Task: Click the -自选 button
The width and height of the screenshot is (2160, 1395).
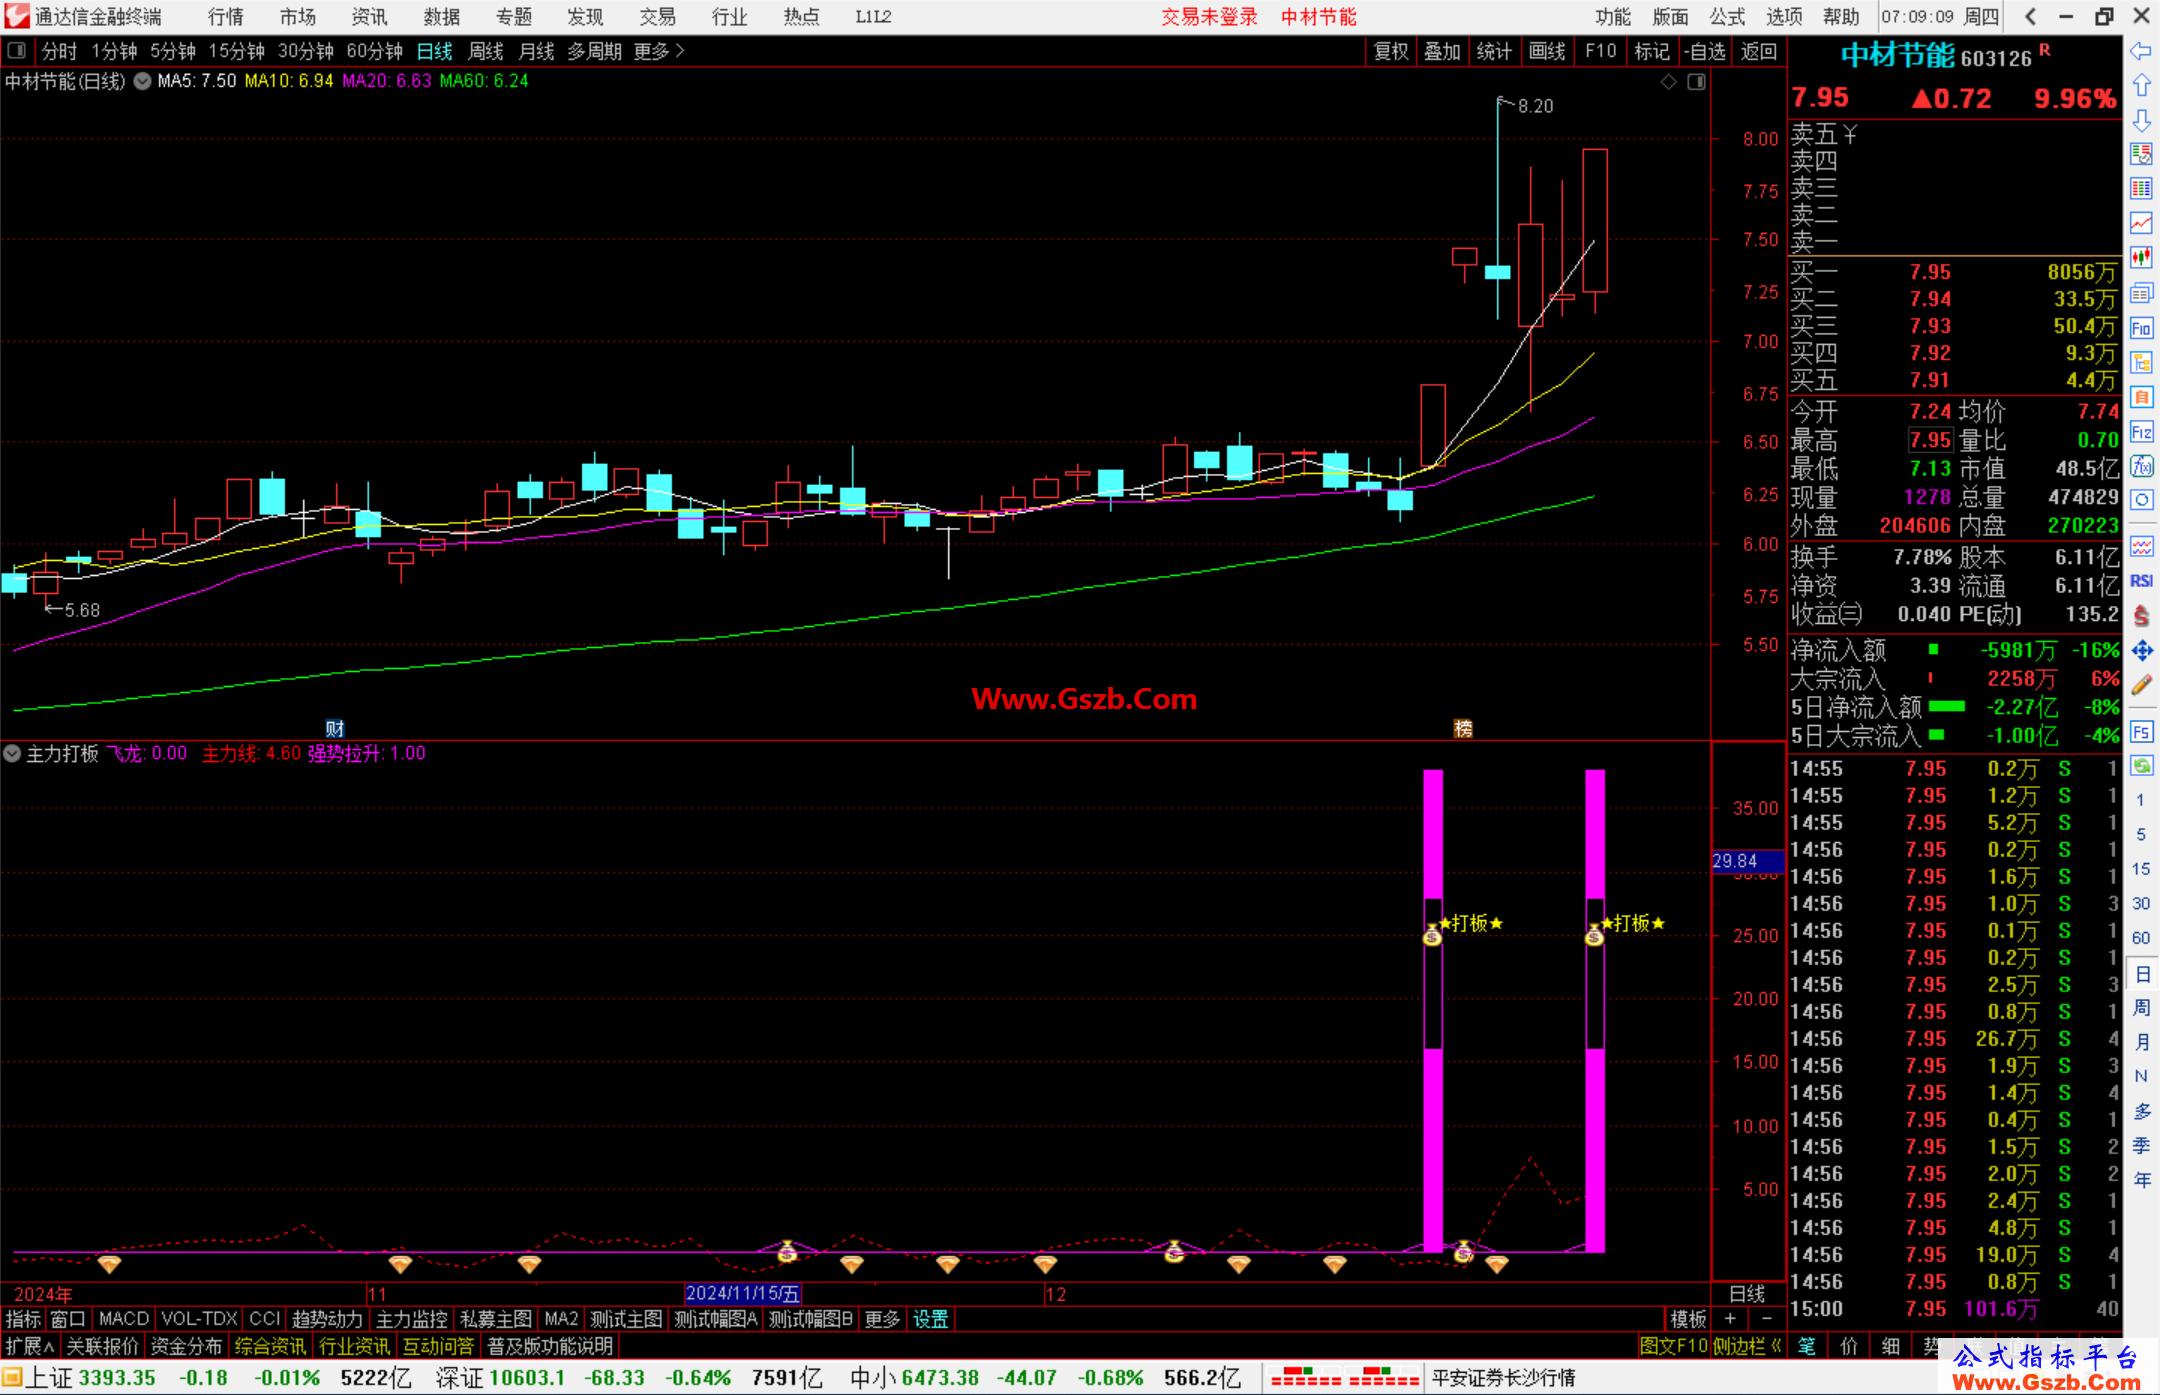Action: click(1705, 51)
